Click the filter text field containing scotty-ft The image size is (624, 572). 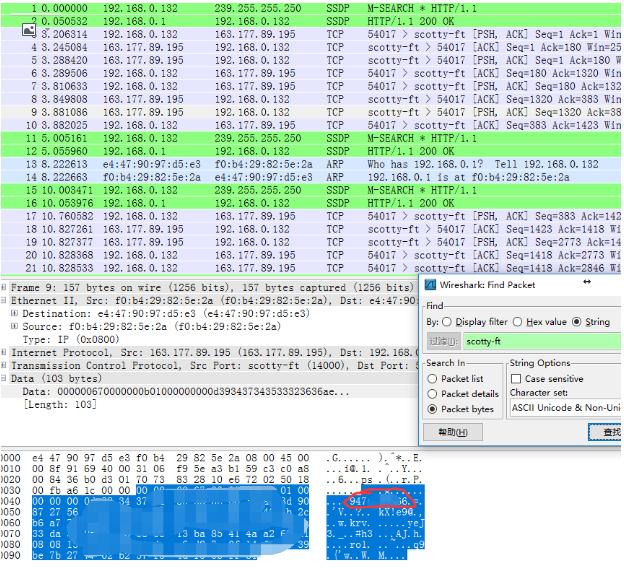(542, 341)
